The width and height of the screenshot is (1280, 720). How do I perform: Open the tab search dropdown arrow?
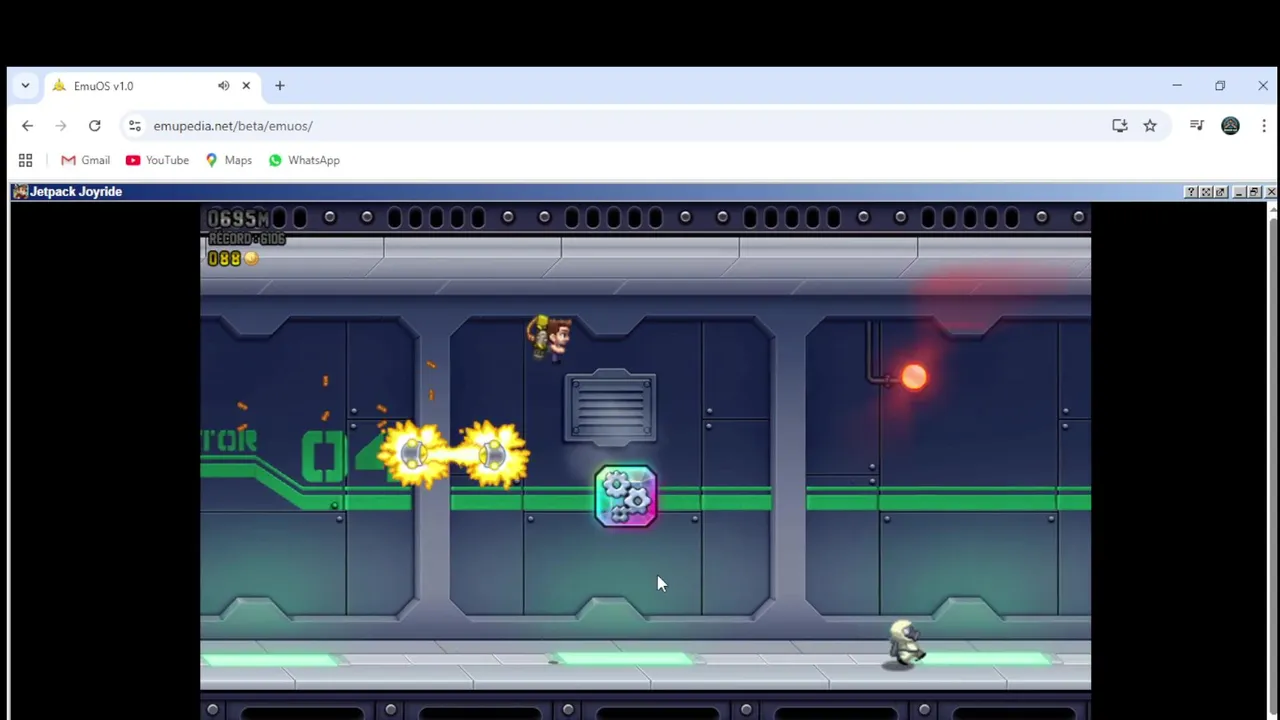pyautogui.click(x=25, y=86)
